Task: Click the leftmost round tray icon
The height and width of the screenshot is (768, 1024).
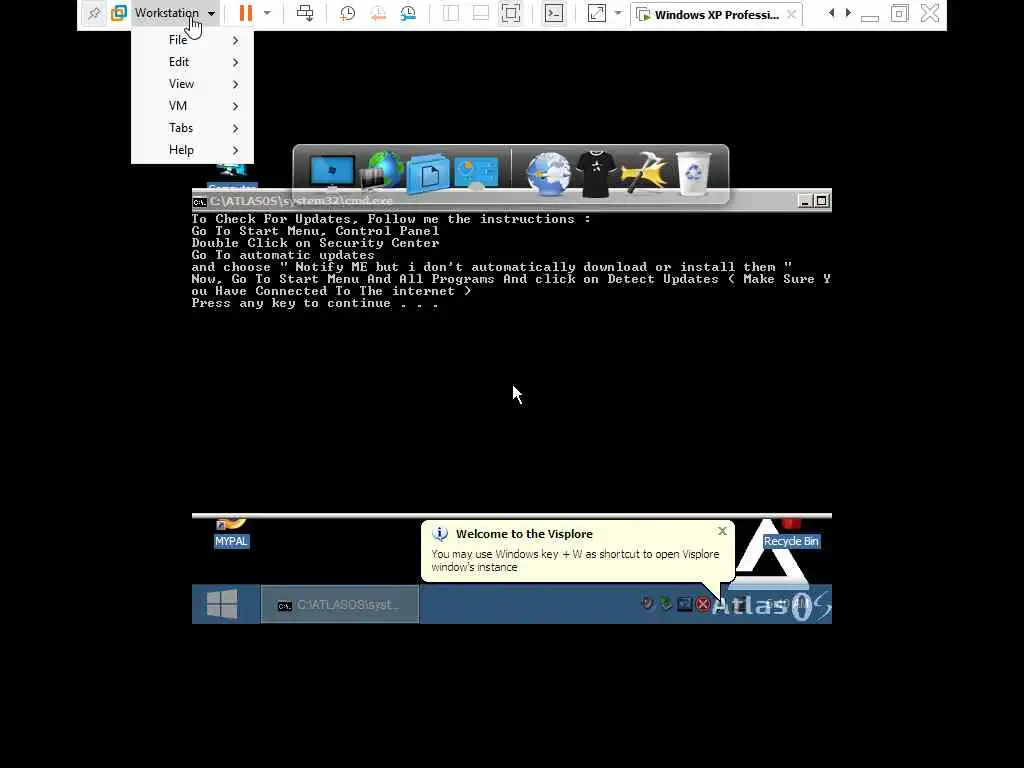Action: pos(647,603)
